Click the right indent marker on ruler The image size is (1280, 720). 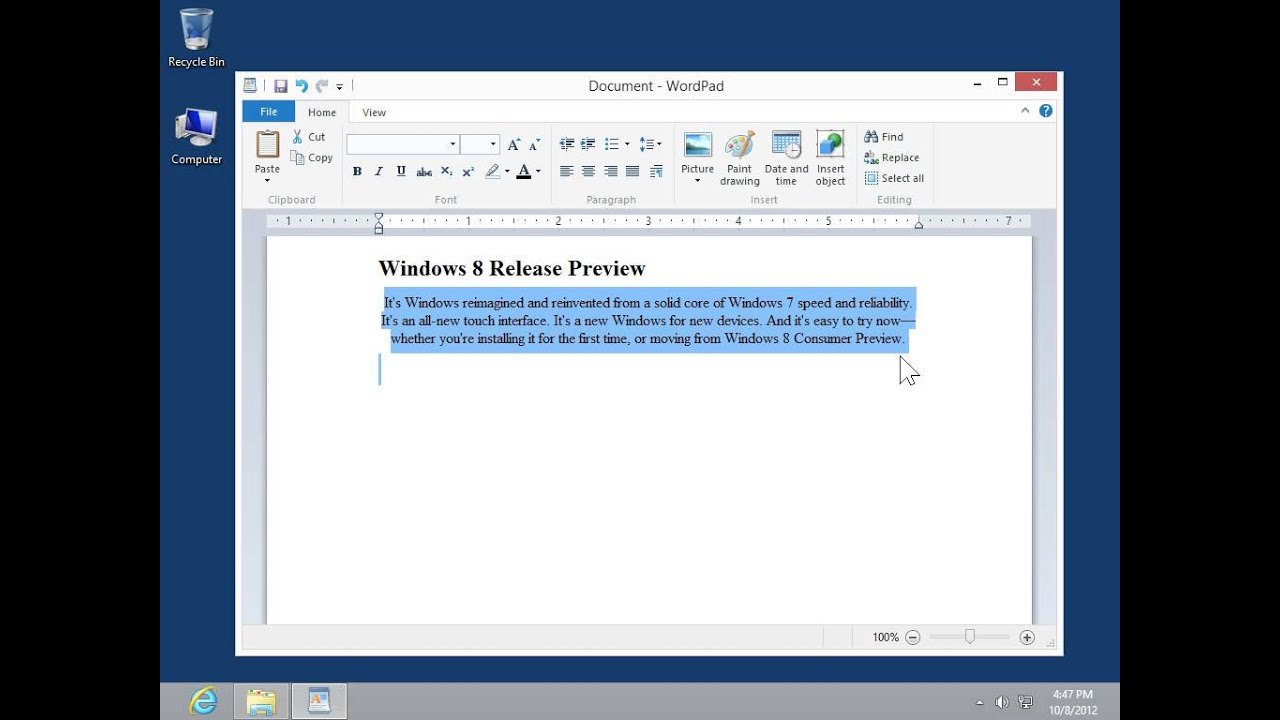(x=918, y=224)
